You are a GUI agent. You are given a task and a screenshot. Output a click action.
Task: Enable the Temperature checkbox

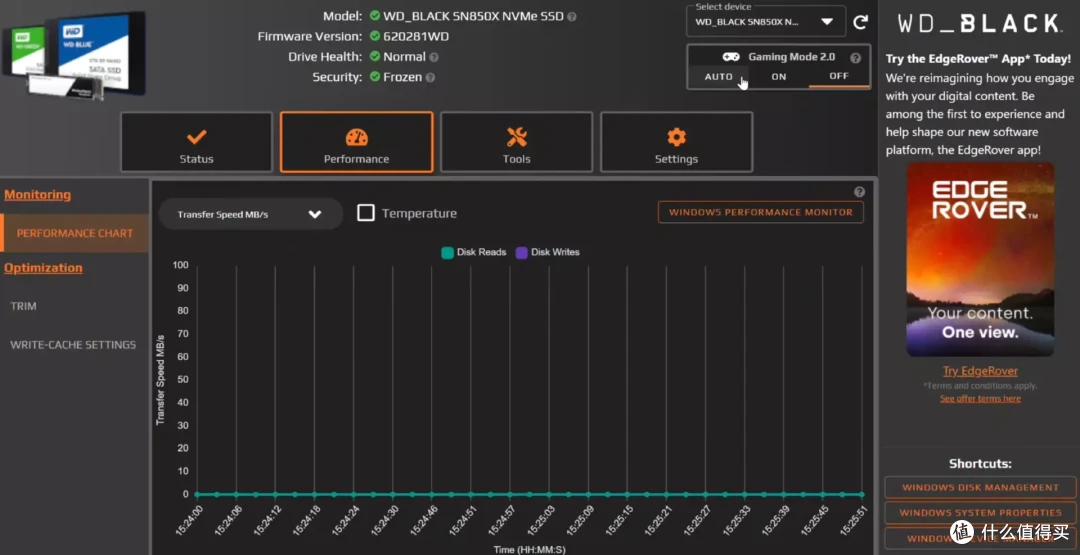pyautogui.click(x=366, y=213)
